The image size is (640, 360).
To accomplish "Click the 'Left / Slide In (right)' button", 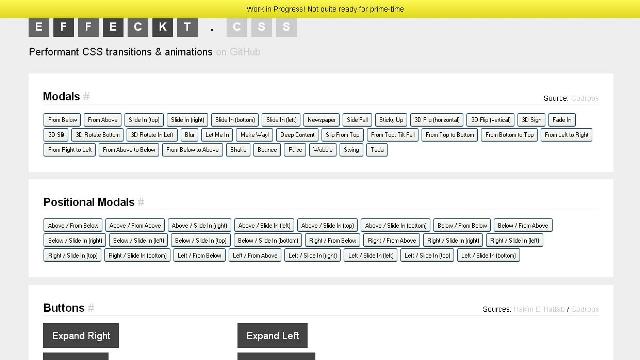I will [313, 256].
